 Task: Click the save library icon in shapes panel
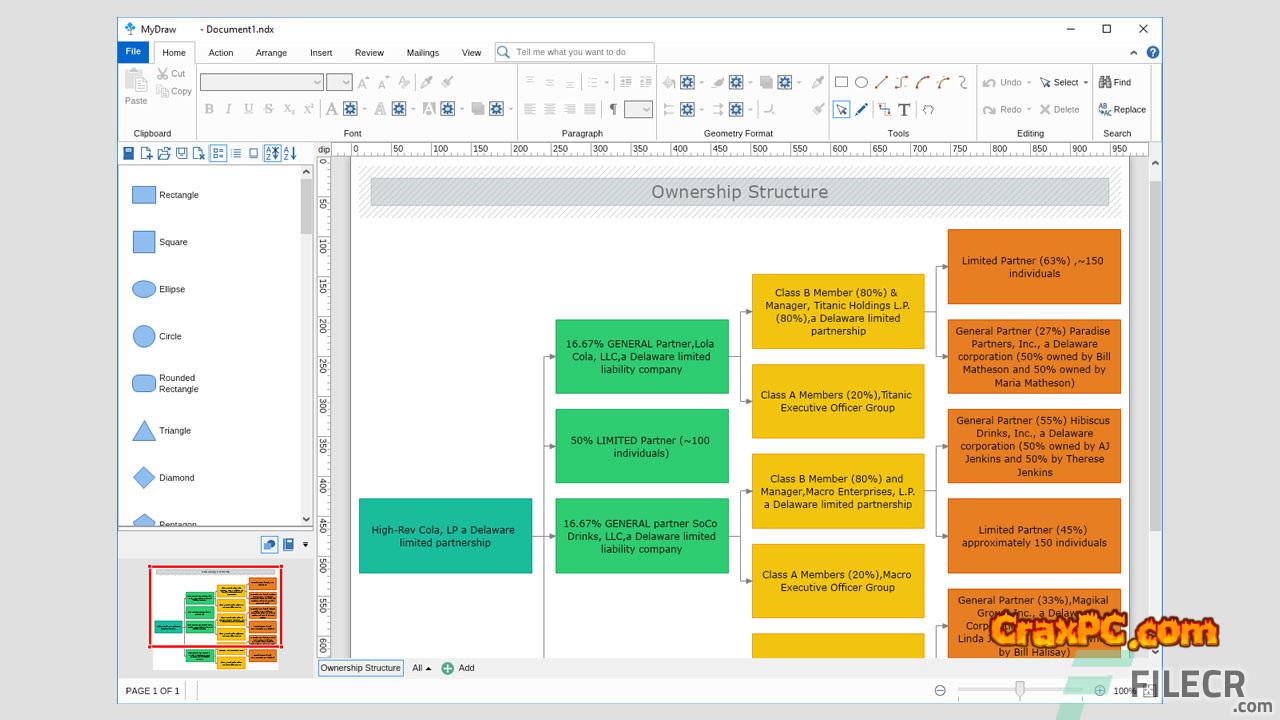[x=129, y=153]
